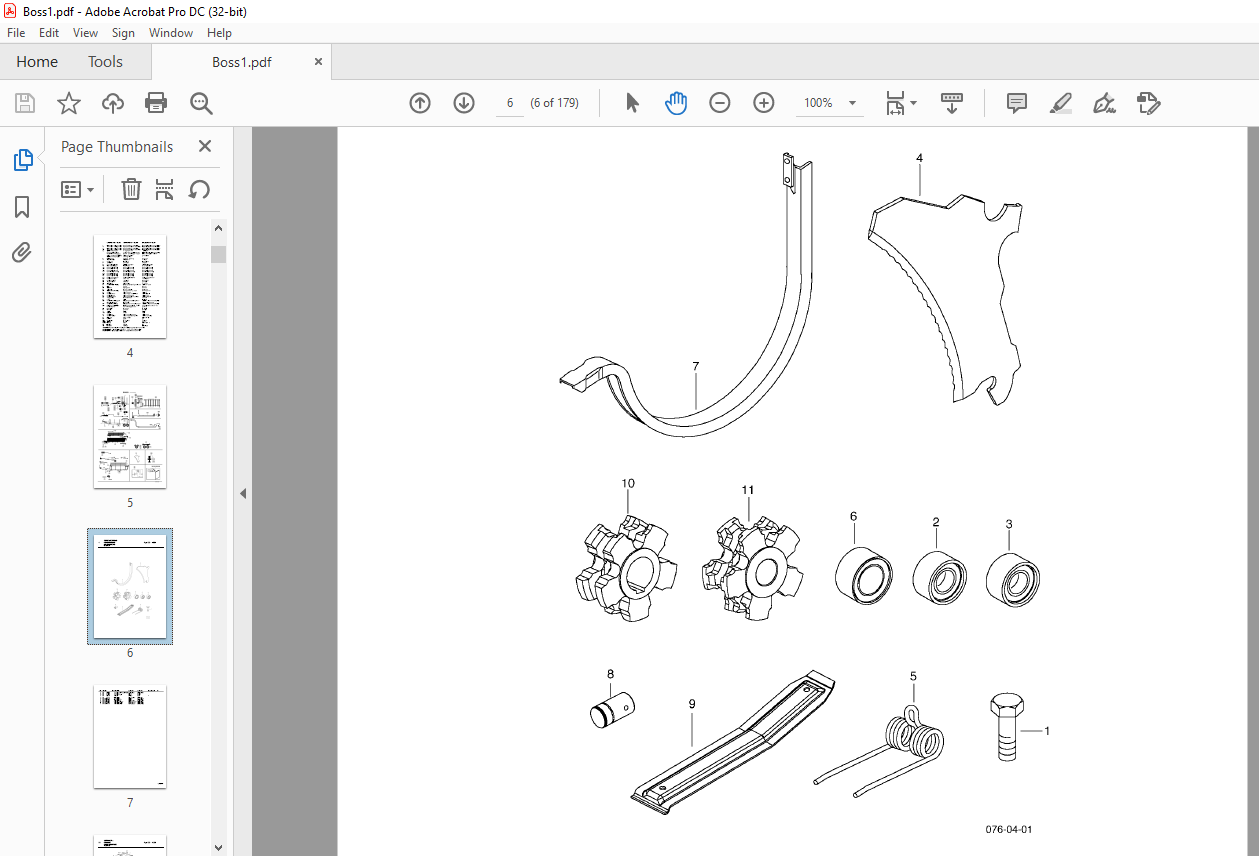Bookmark file with the star icon

[68, 103]
